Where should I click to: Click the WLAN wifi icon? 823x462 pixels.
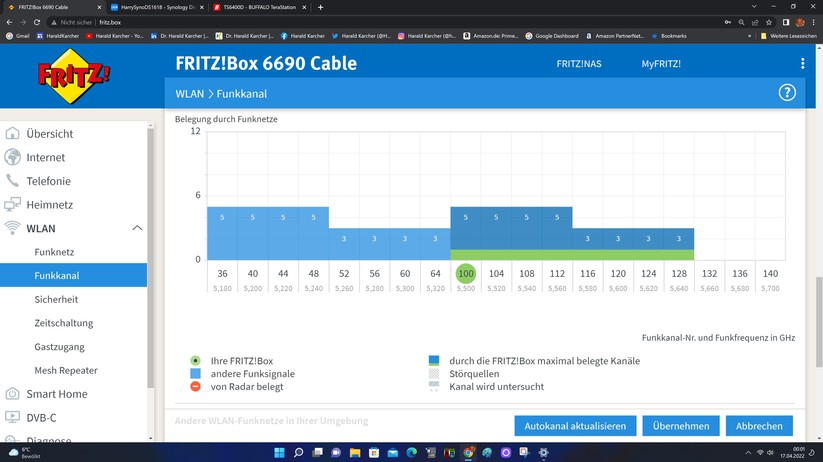[12, 228]
